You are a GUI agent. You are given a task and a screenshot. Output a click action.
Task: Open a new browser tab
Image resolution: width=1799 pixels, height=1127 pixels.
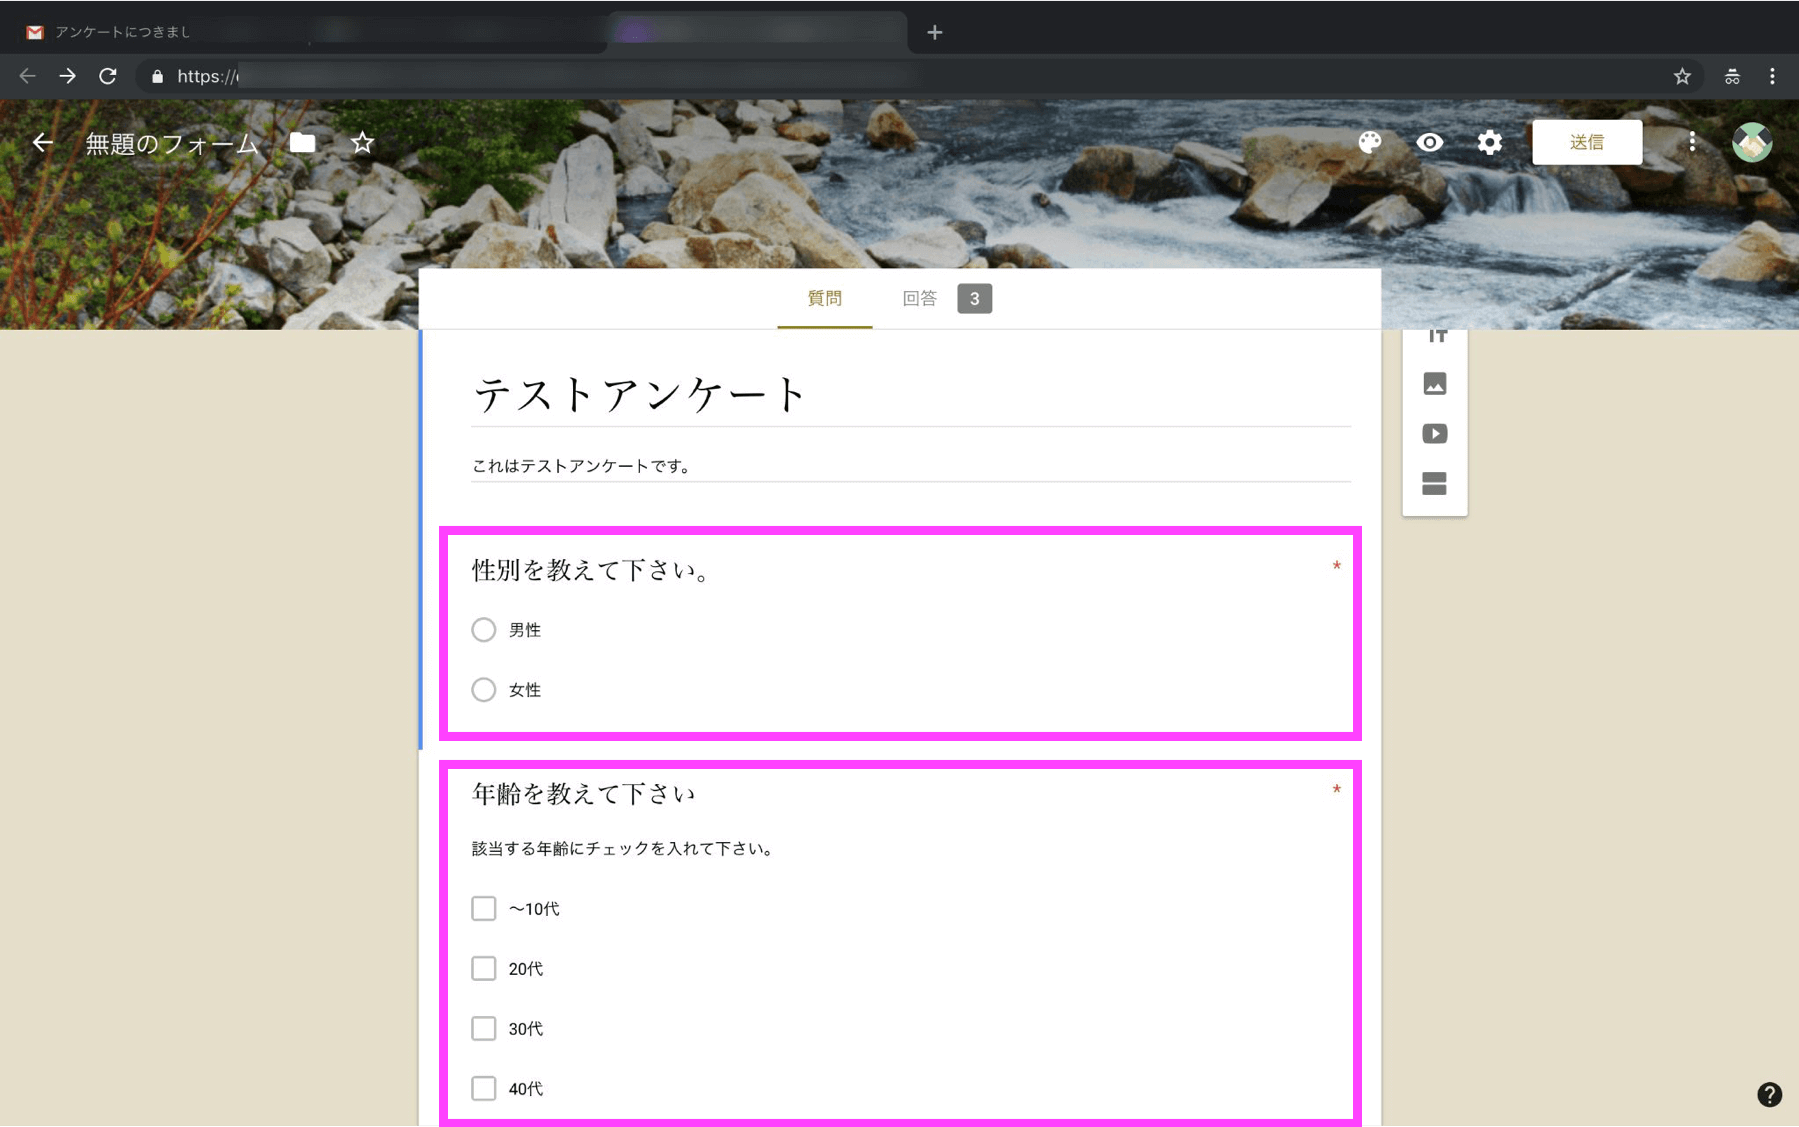pyautogui.click(x=934, y=32)
